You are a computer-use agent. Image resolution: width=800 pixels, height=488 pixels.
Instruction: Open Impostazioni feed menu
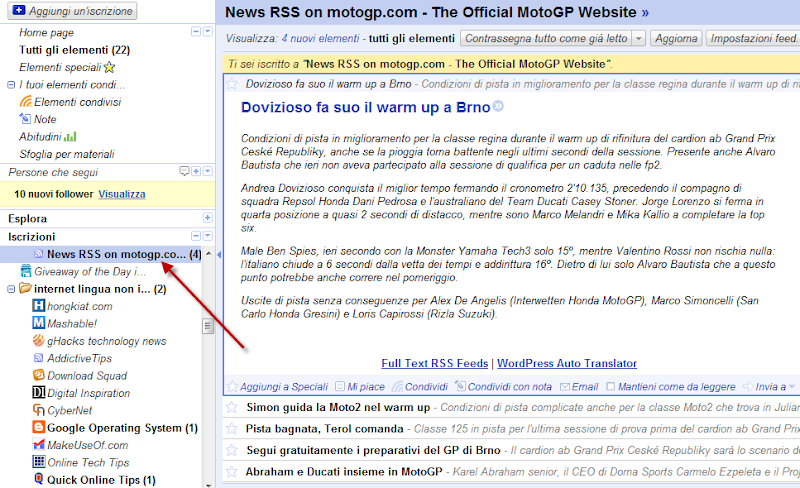(753, 38)
